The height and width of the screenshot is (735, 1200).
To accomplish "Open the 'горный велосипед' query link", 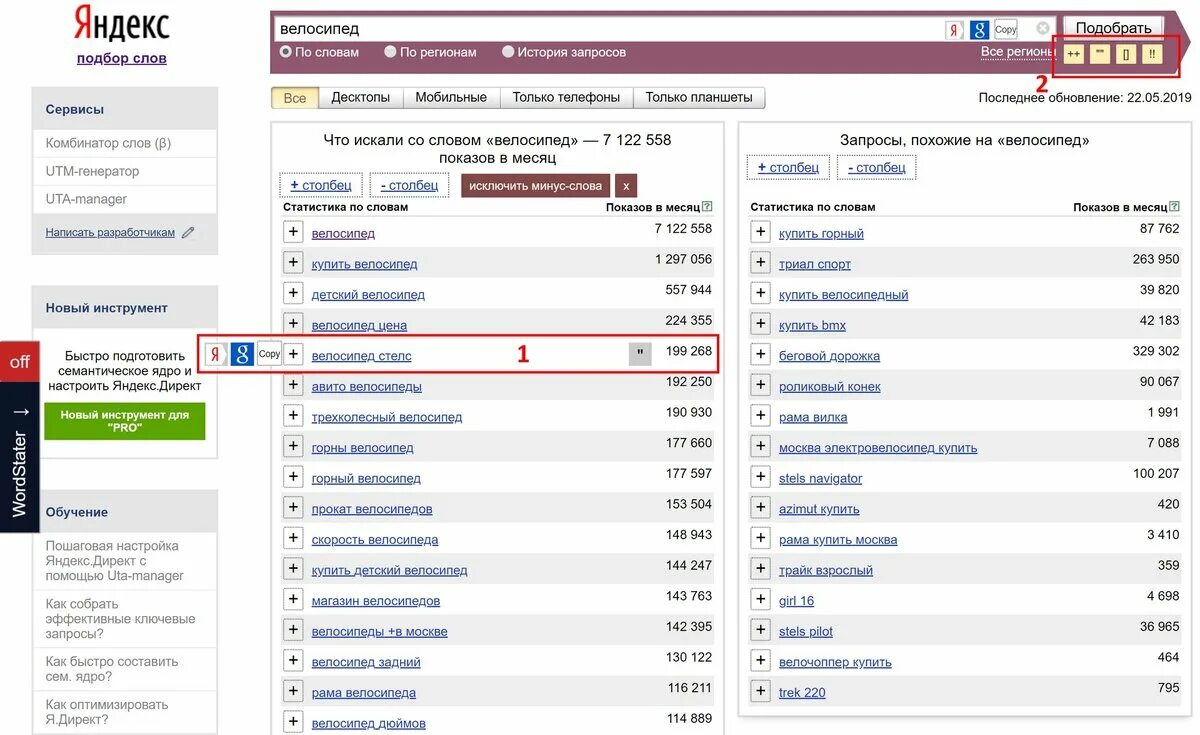I will (366, 478).
